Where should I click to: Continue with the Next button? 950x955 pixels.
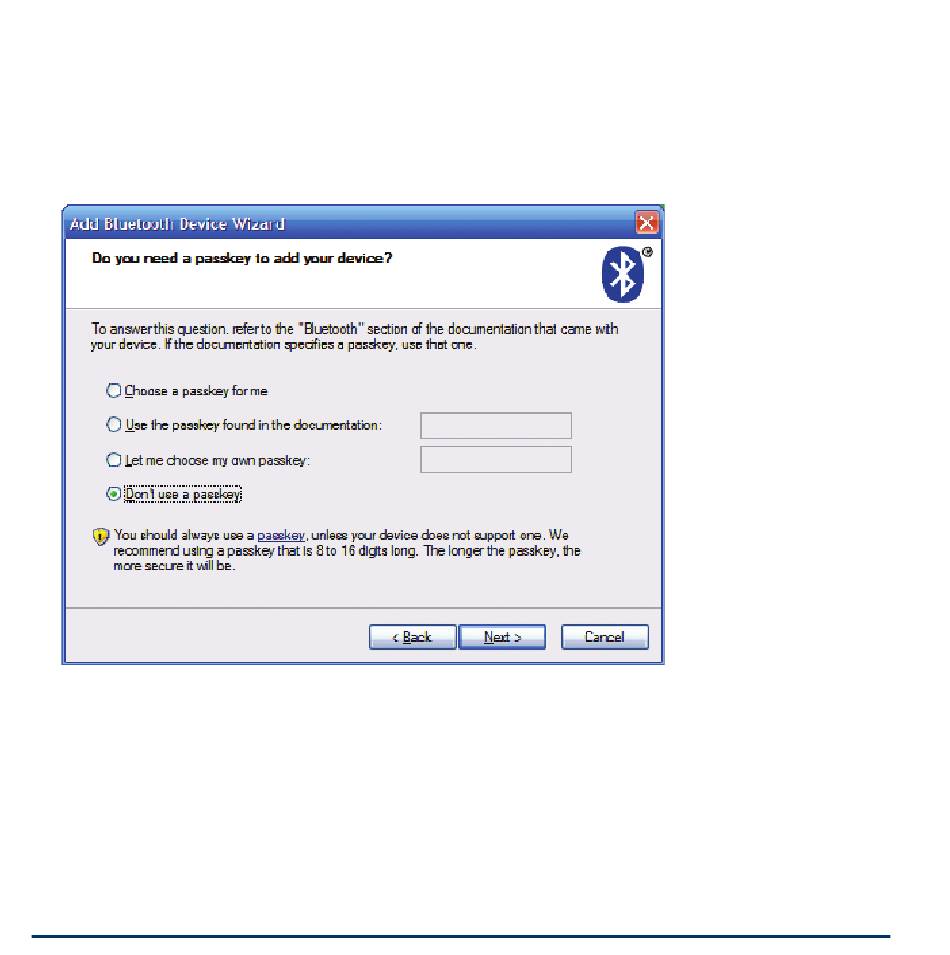tap(502, 637)
